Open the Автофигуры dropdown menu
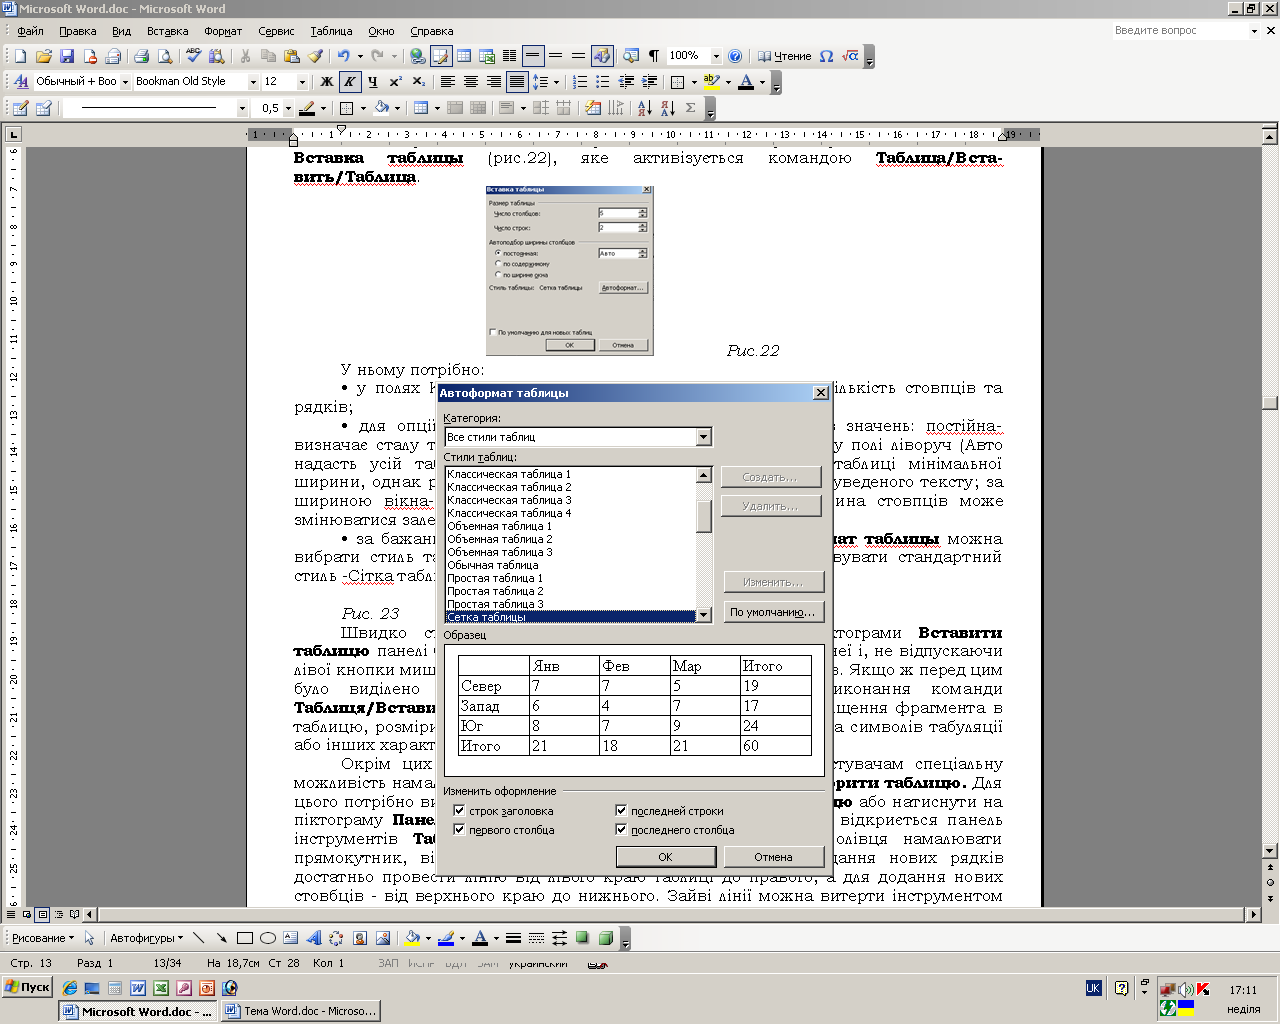Image resolution: width=1280 pixels, height=1024 pixels. click(x=146, y=938)
